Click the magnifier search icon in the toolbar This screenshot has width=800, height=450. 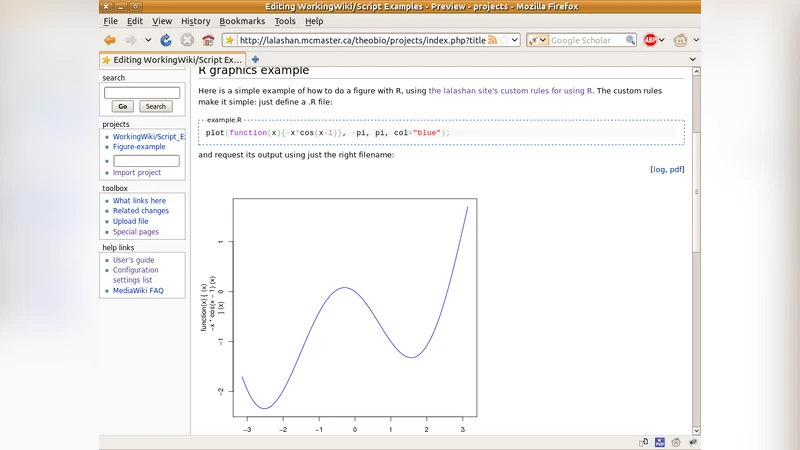(x=631, y=40)
